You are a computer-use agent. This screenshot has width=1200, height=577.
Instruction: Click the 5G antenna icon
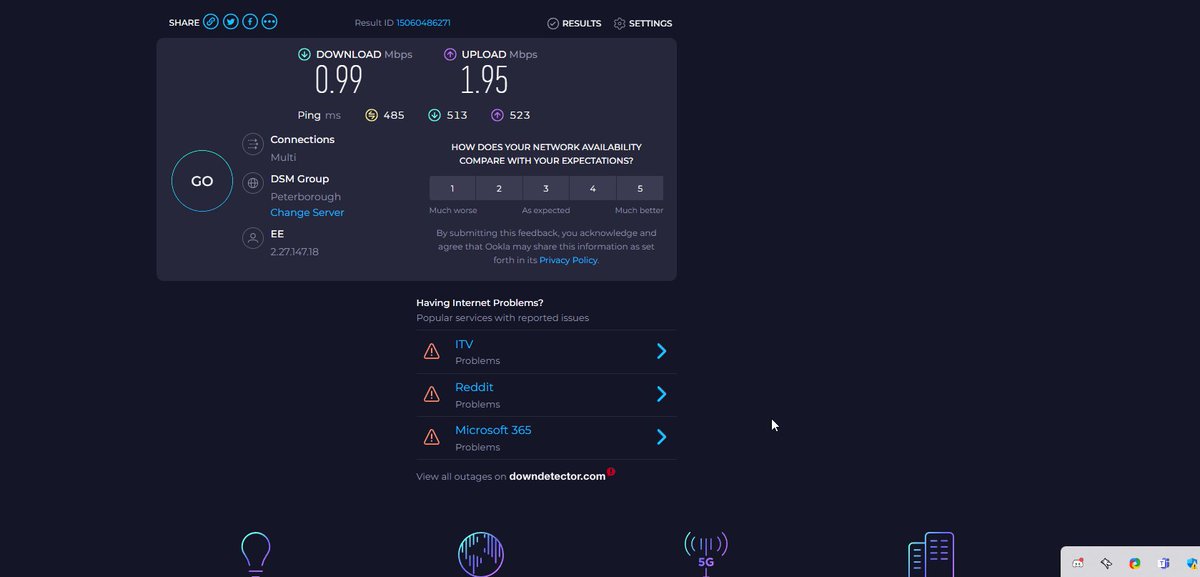click(706, 554)
